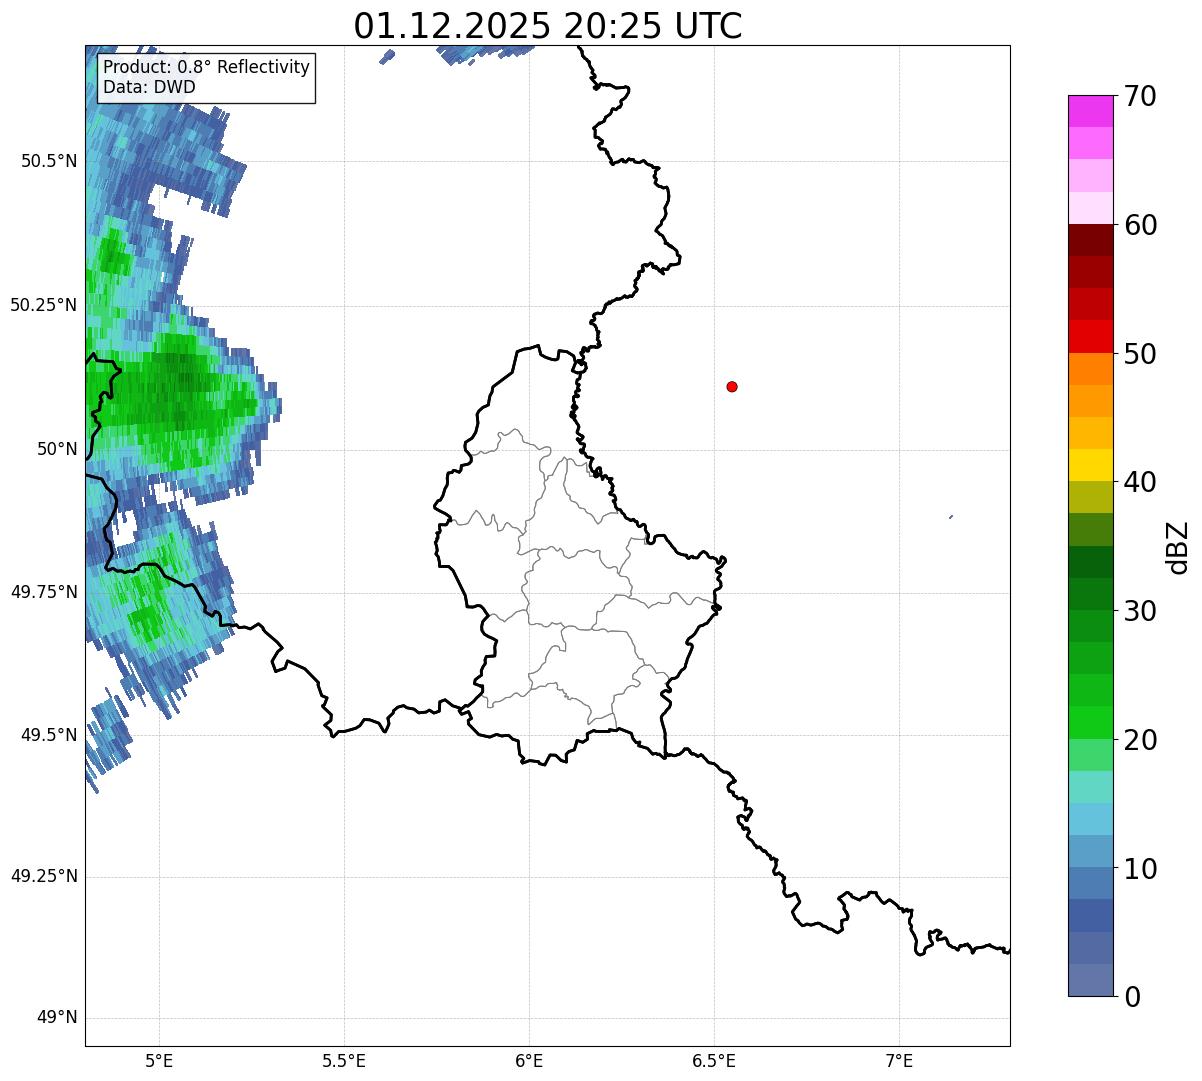Click the 49.75°N latitude label
Screen dimensions: 1202x1081
43,592
